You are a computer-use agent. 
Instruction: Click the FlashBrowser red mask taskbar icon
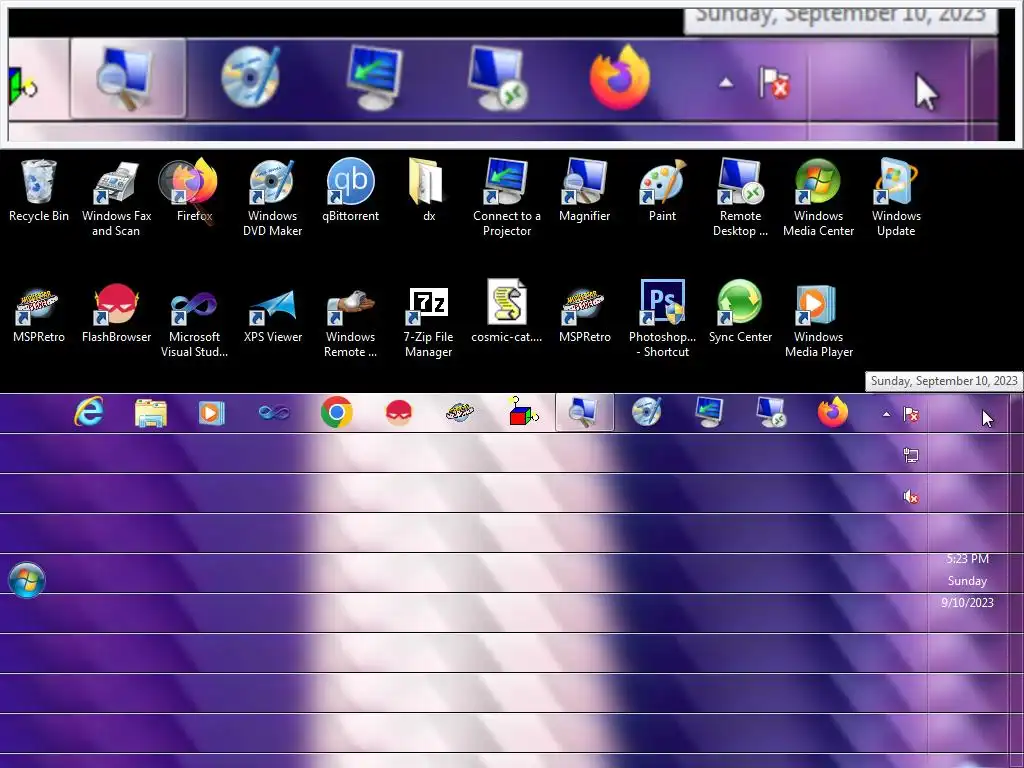click(399, 413)
